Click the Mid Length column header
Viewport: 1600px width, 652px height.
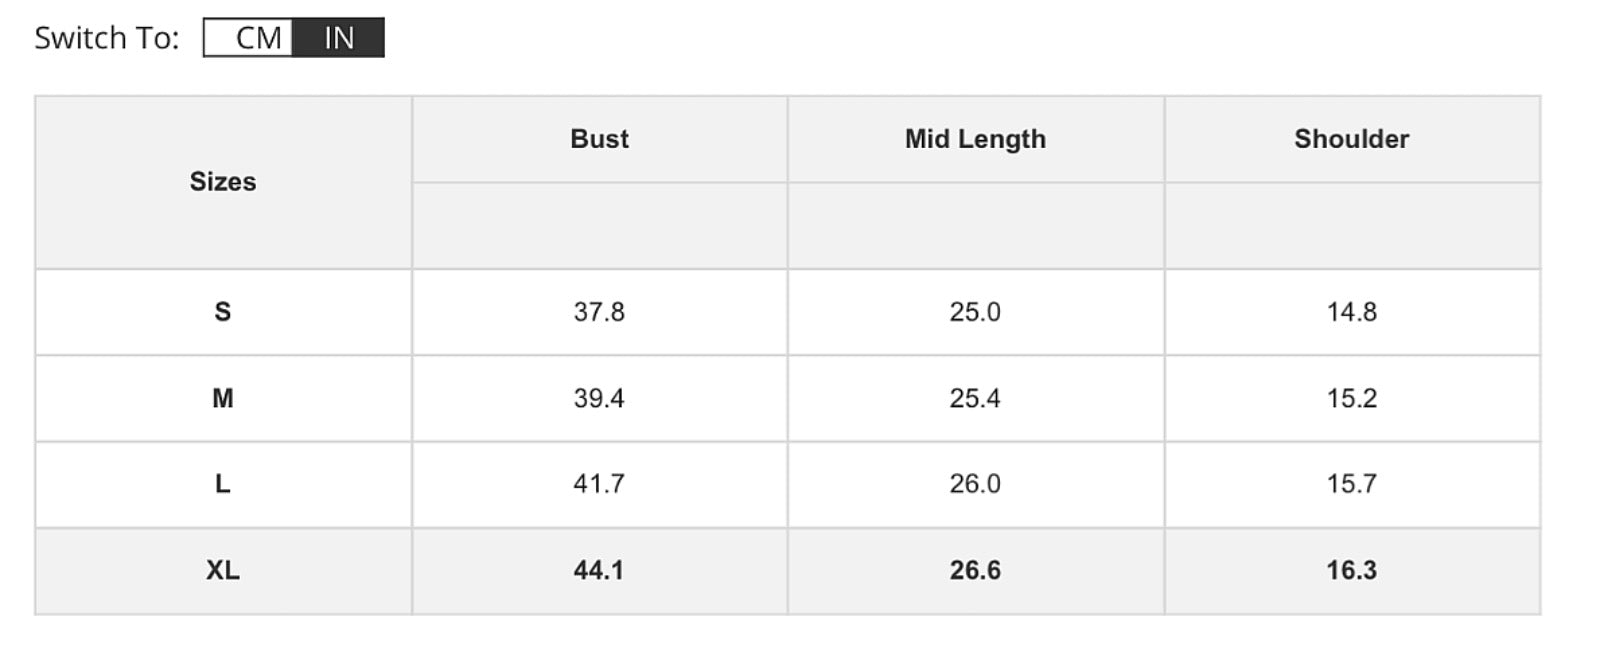(x=975, y=139)
